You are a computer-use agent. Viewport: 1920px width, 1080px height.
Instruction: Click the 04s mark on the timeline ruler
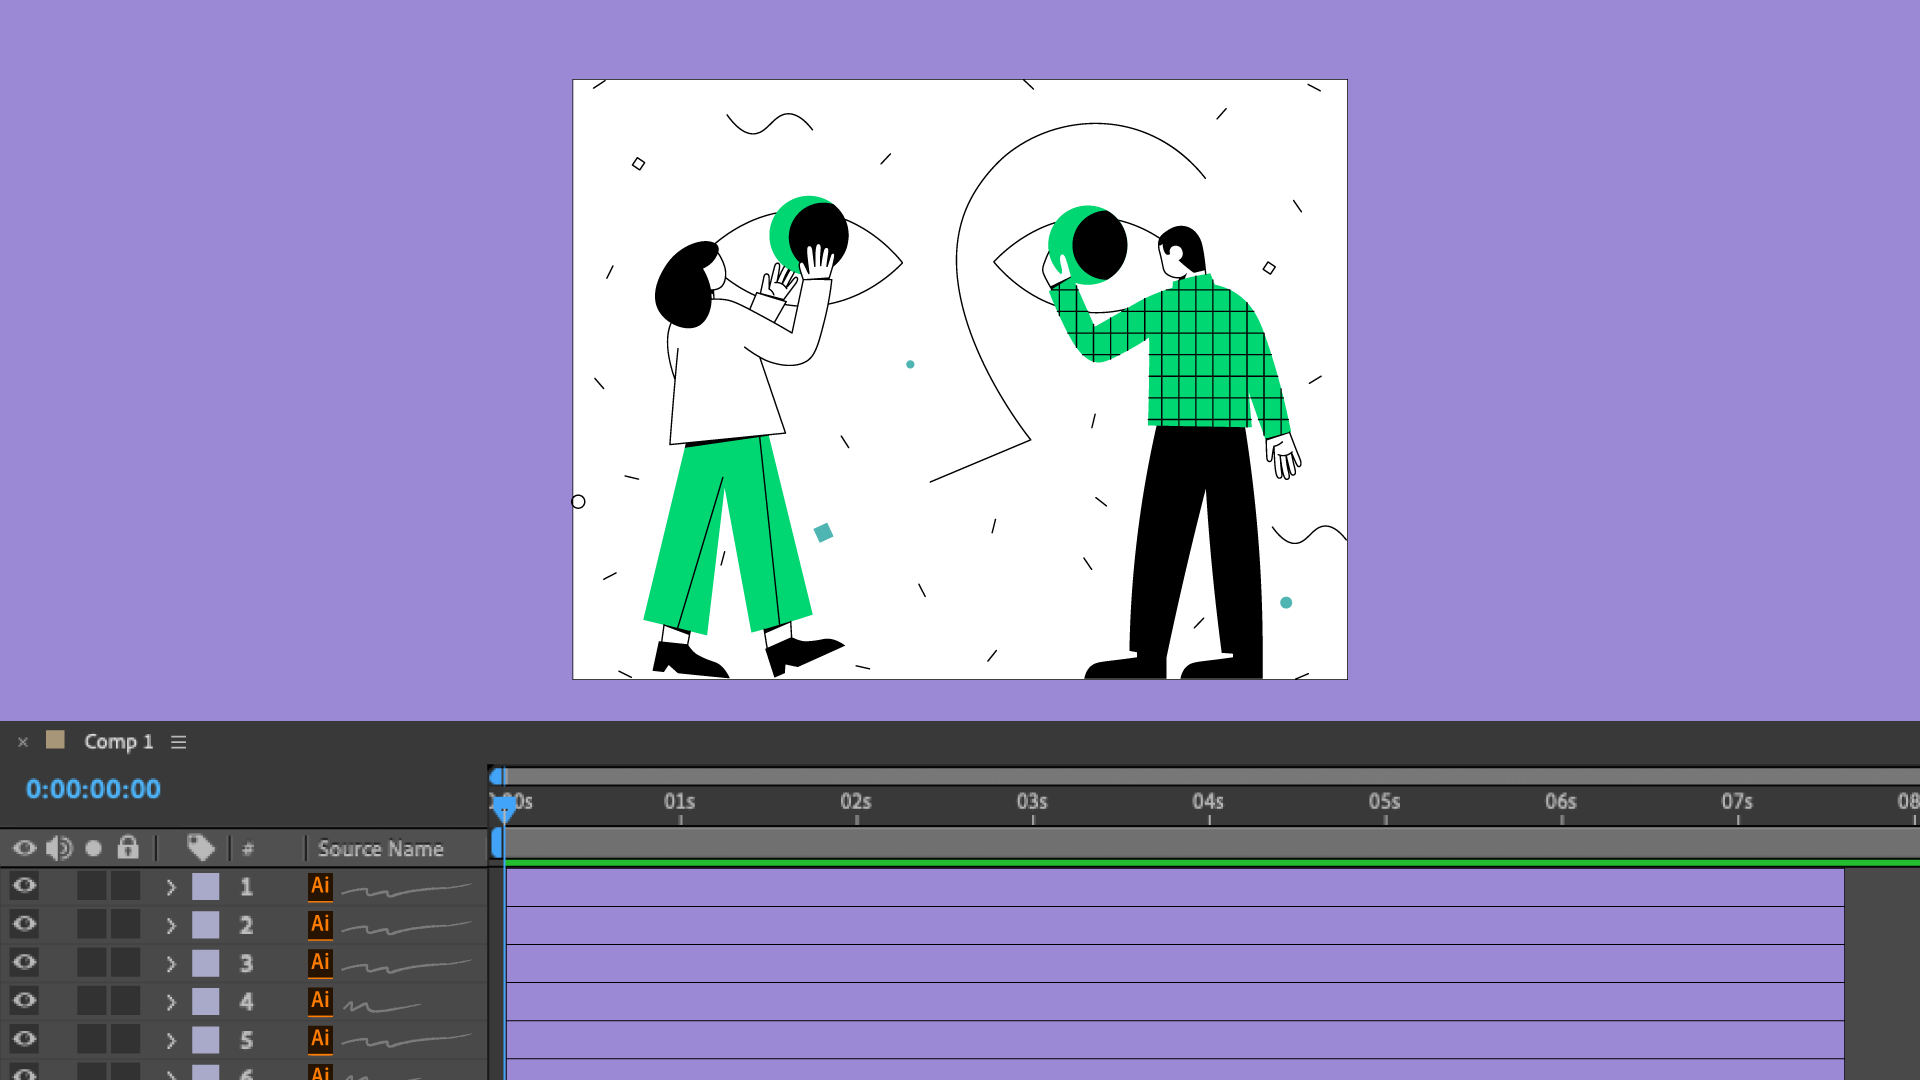point(1207,802)
